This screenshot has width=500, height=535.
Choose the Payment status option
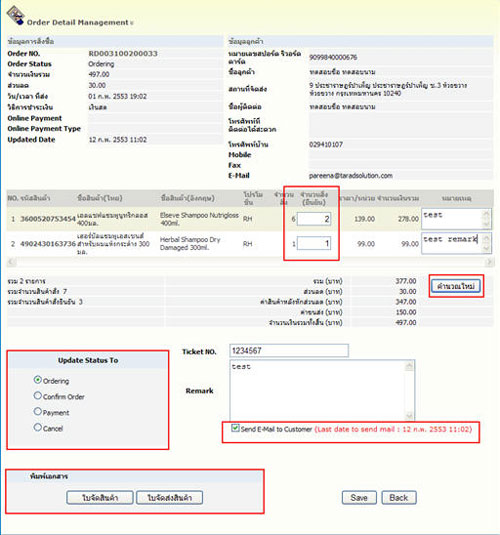coord(38,411)
